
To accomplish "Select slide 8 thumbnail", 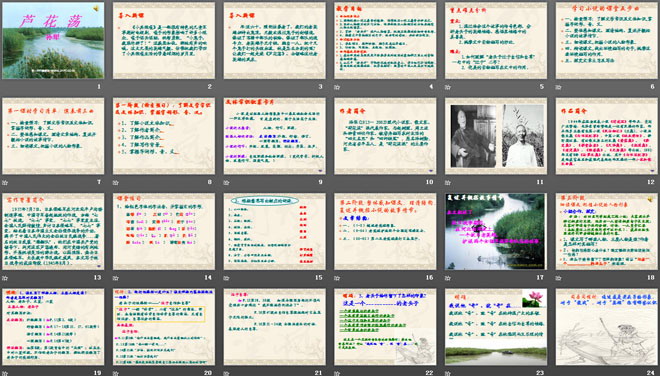I will (x=164, y=136).
